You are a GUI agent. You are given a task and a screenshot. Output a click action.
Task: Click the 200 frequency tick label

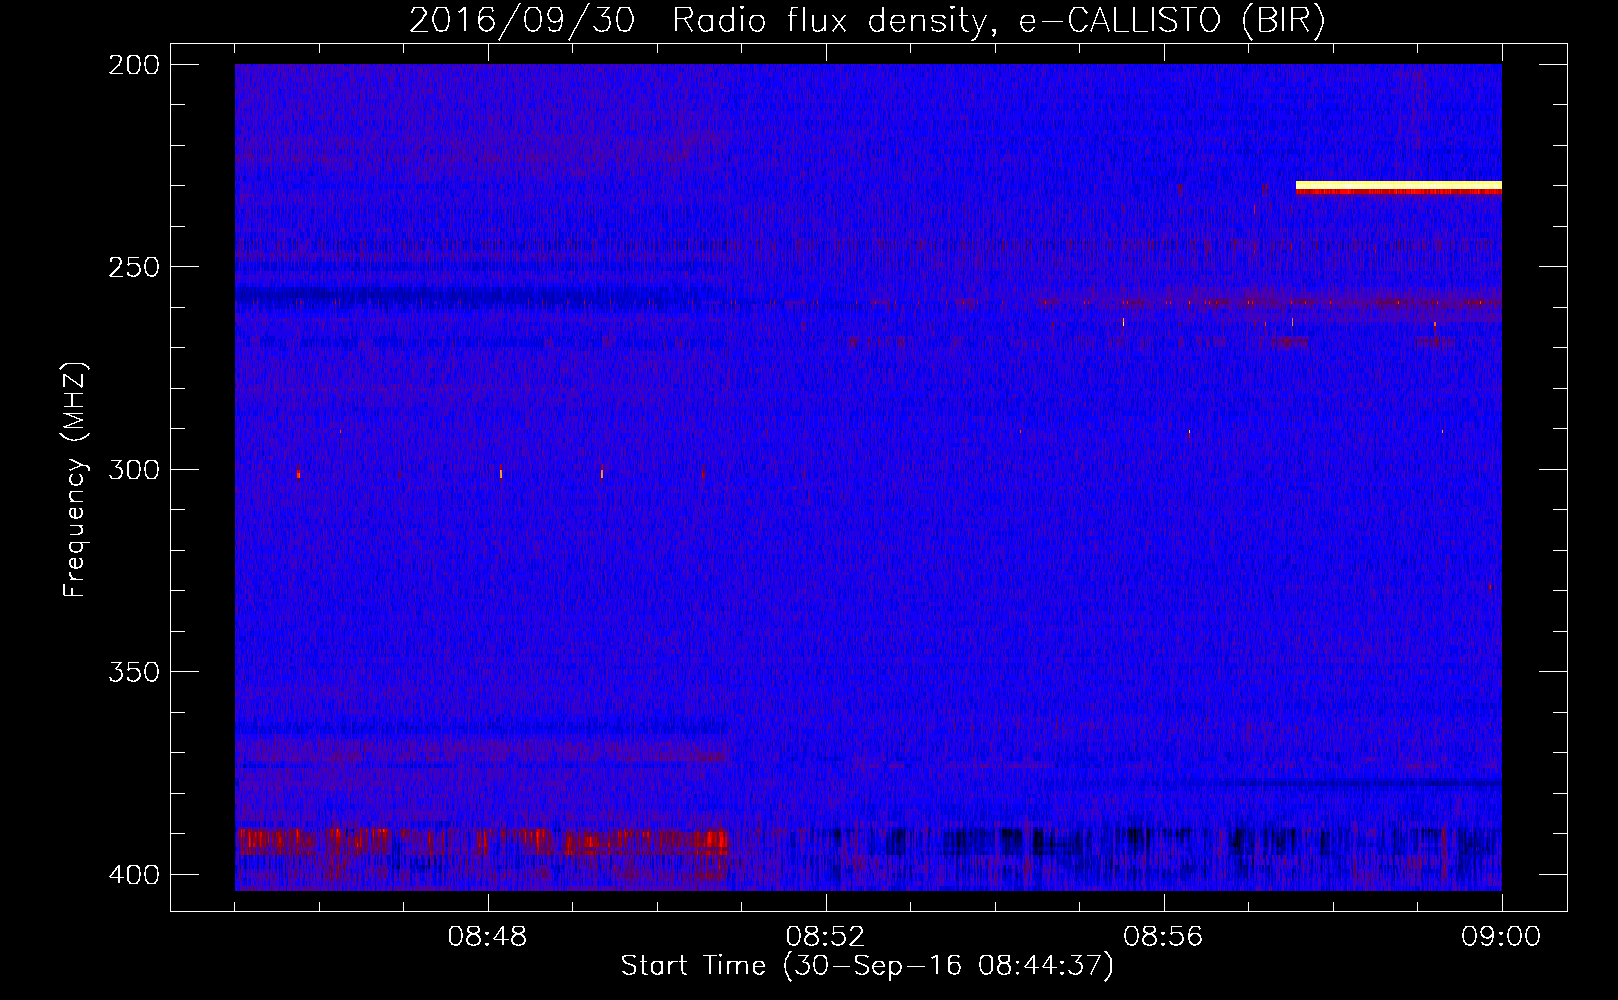pyautogui.click(x=134, y=65)
